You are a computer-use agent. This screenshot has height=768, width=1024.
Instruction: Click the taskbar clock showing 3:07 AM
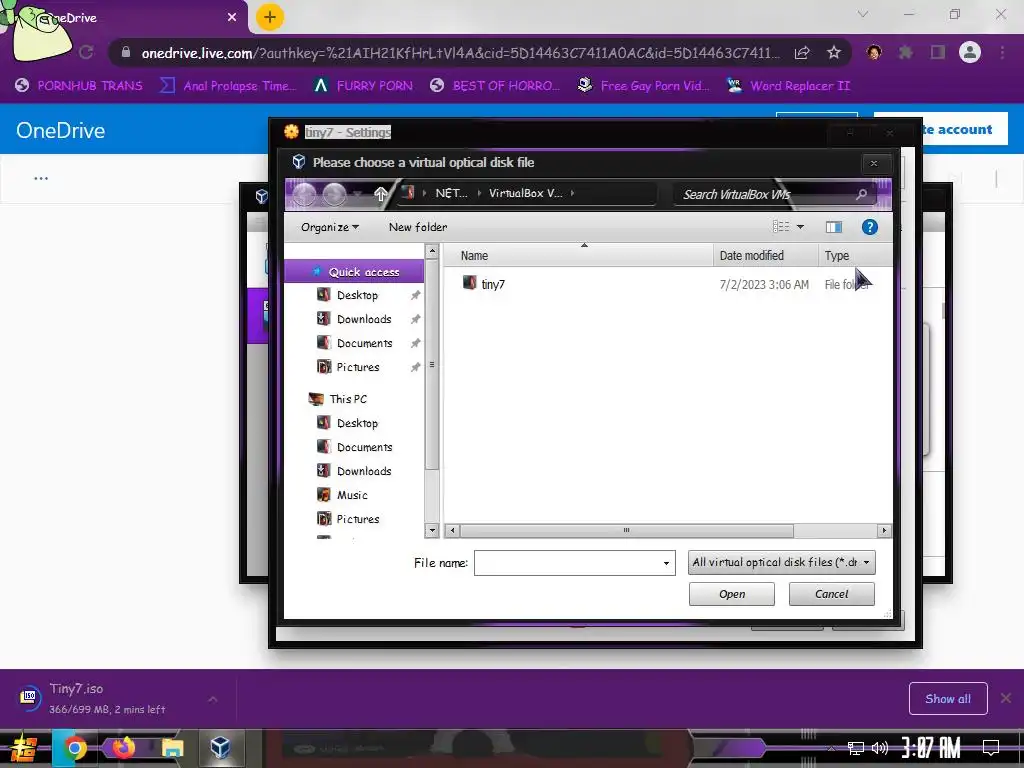click(x=931, y=748)
